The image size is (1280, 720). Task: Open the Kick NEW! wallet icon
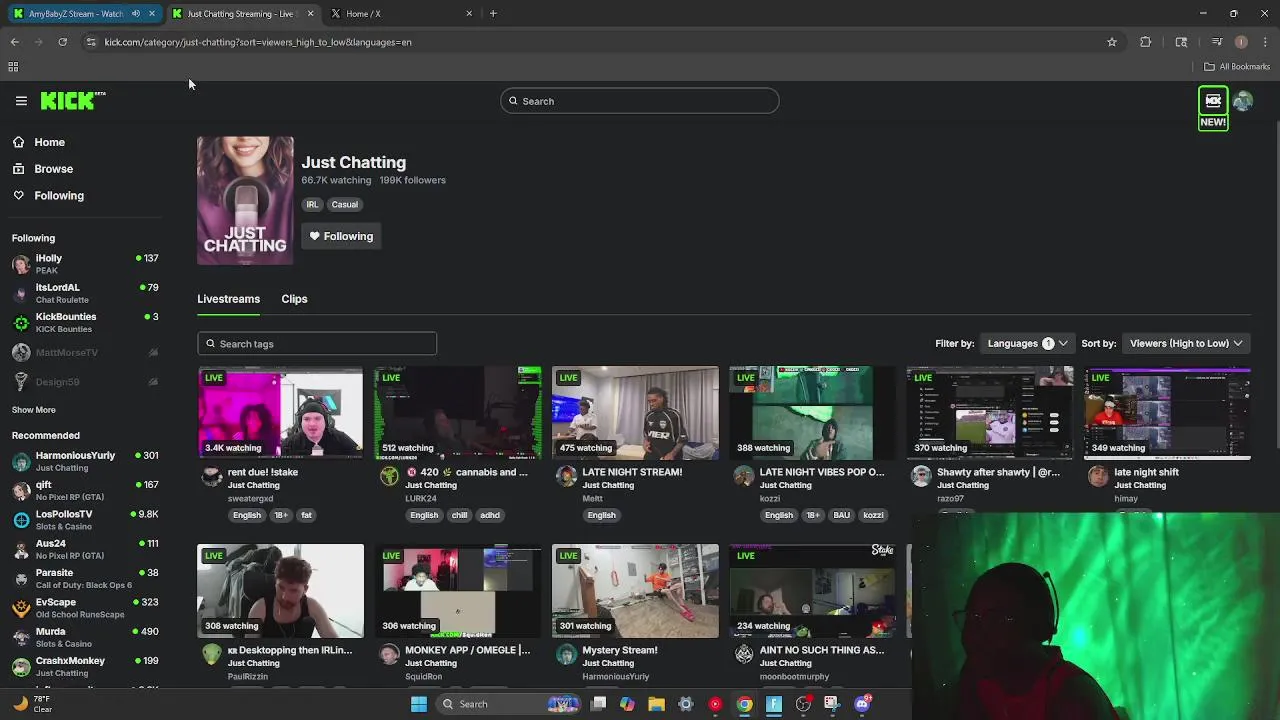coord(1213,109)
